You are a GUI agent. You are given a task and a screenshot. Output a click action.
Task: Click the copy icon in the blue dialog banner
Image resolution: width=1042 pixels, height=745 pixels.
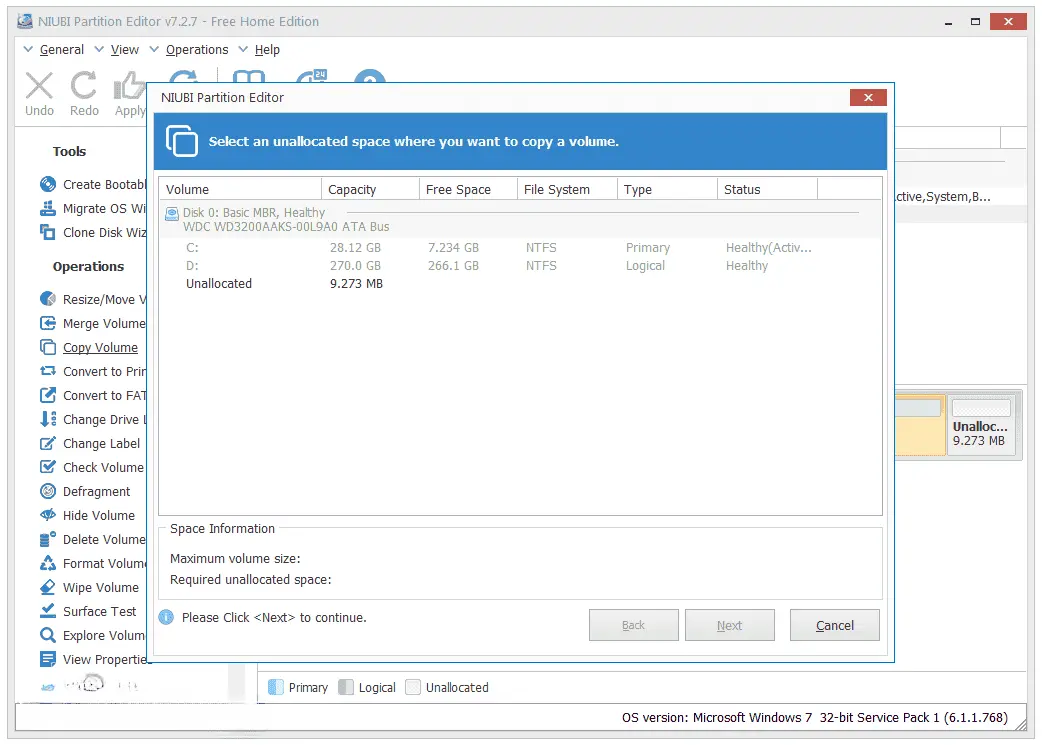[181, 141]
